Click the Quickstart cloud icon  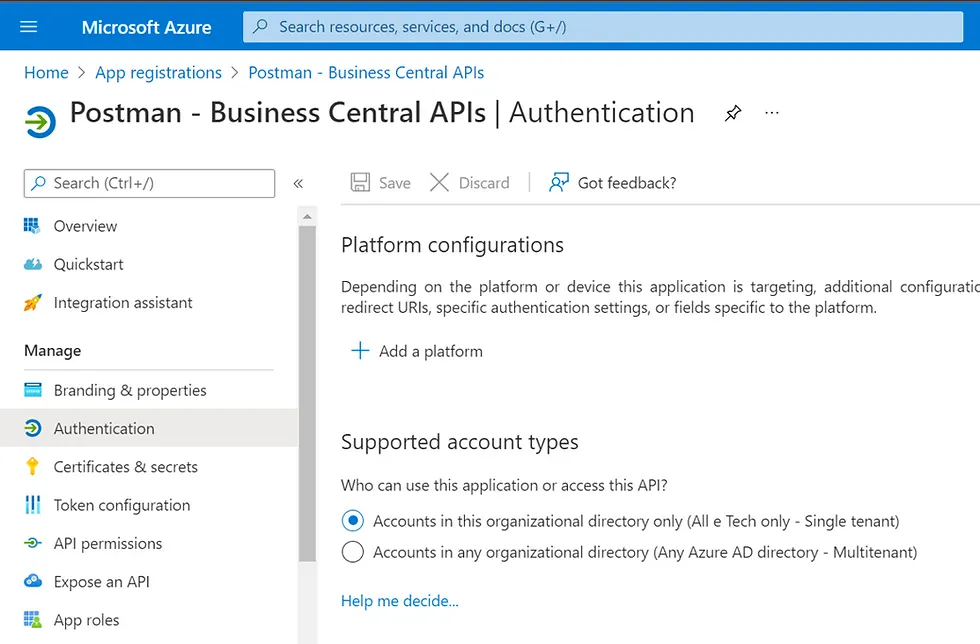point(32,264)
